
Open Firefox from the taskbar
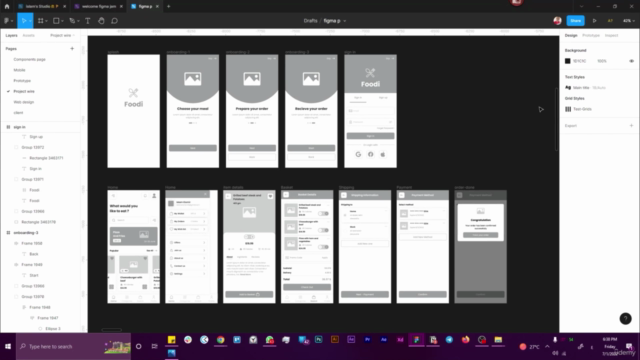point(465,340)
